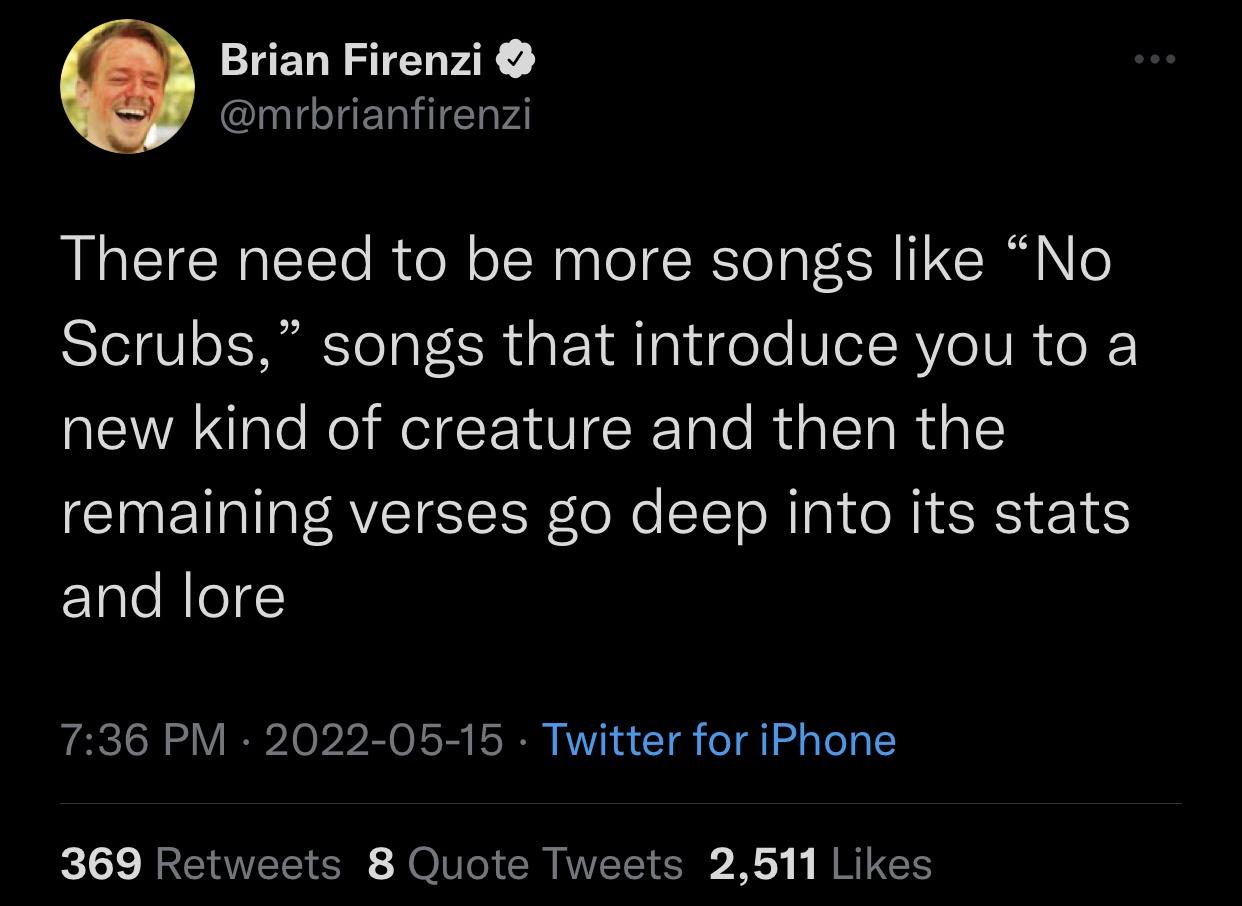Click the 7:36 PM timestamp
The image size is (1242, 906).
pos(143,741)
